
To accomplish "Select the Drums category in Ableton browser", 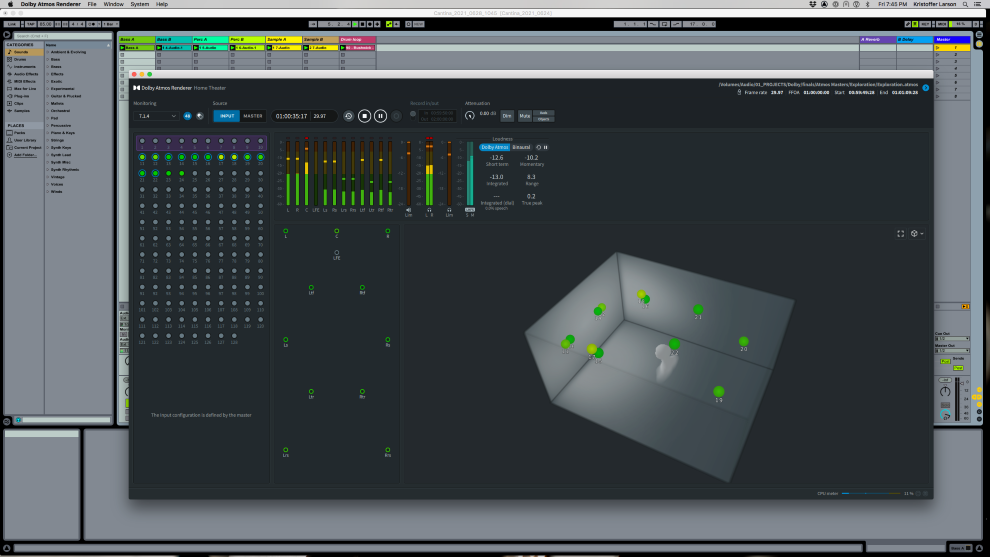I will (24, 59).
